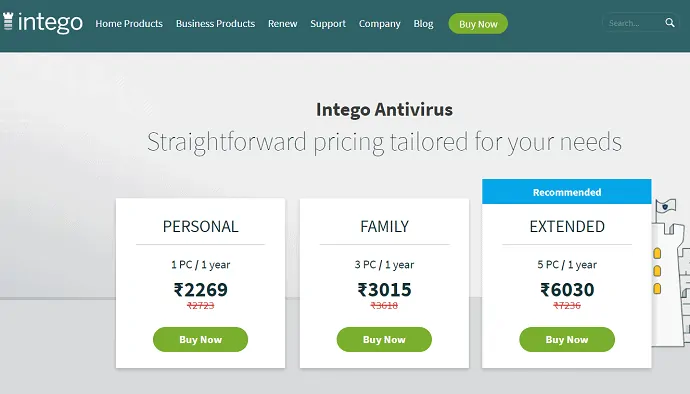
Task: Click the Intego castle logo icon
Action: tap(8, 21)
